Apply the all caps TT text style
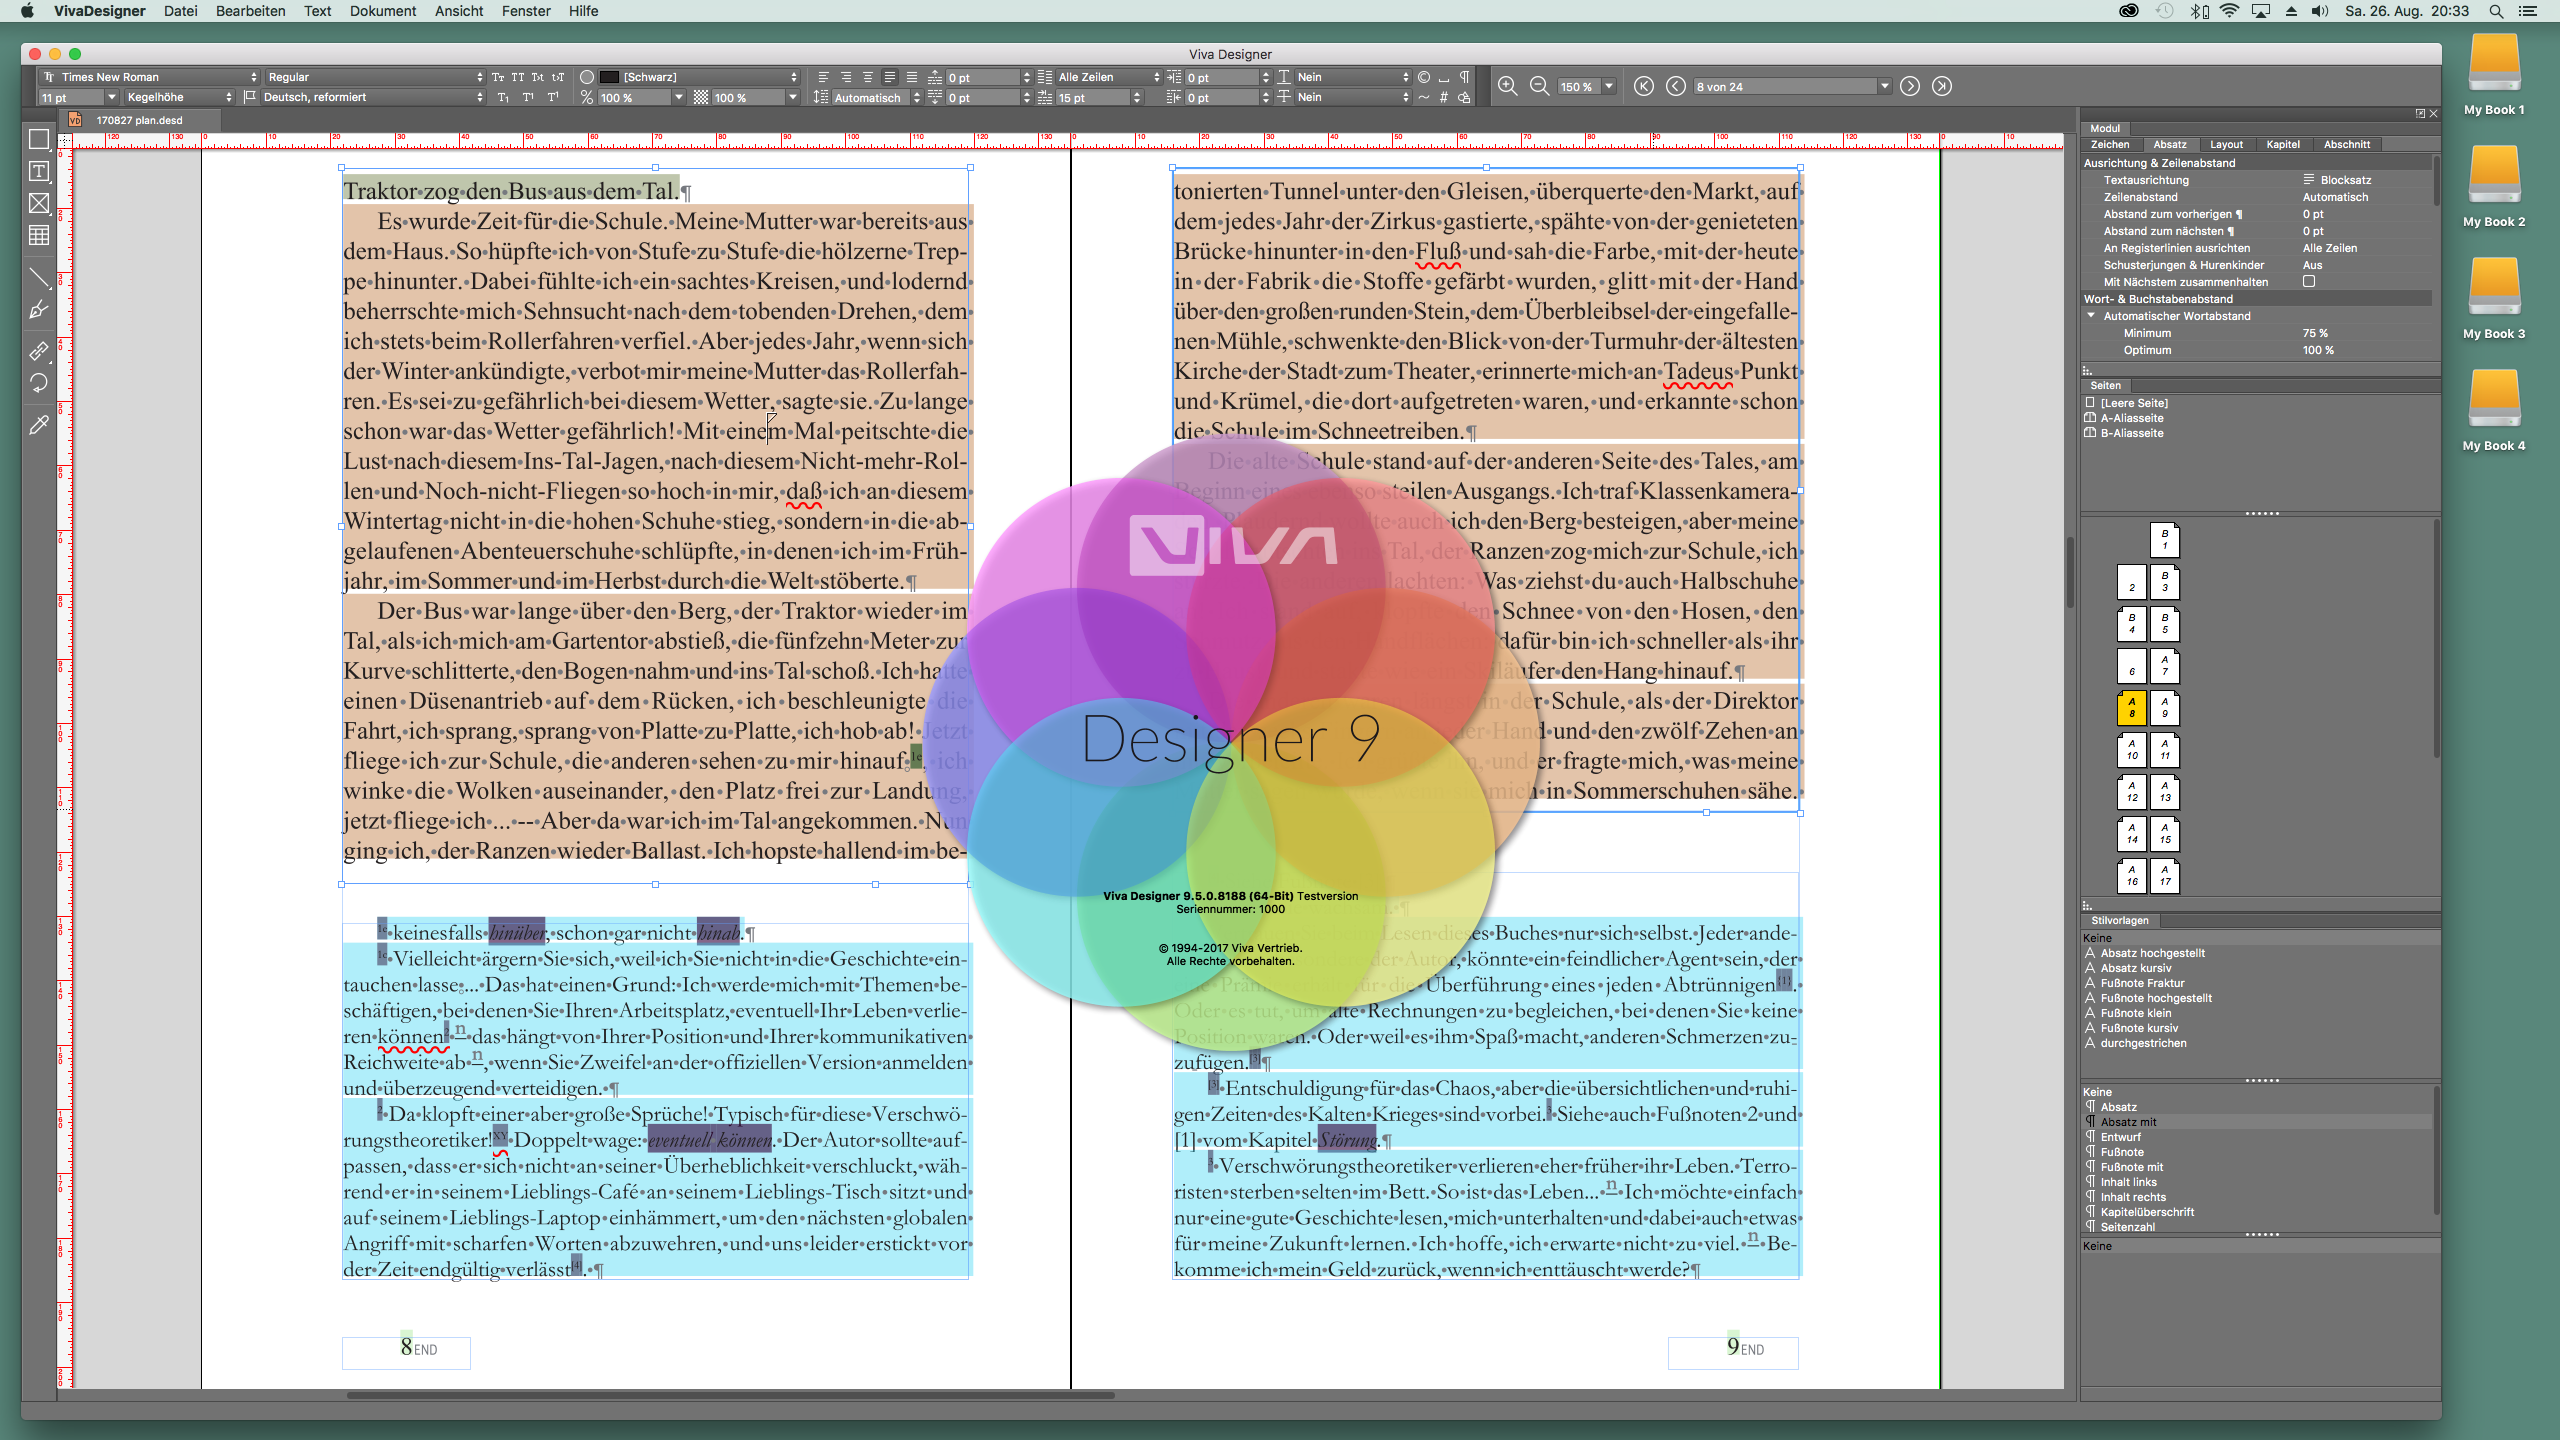Screen dimensions: 2560x1440 [x=518, y=77]
